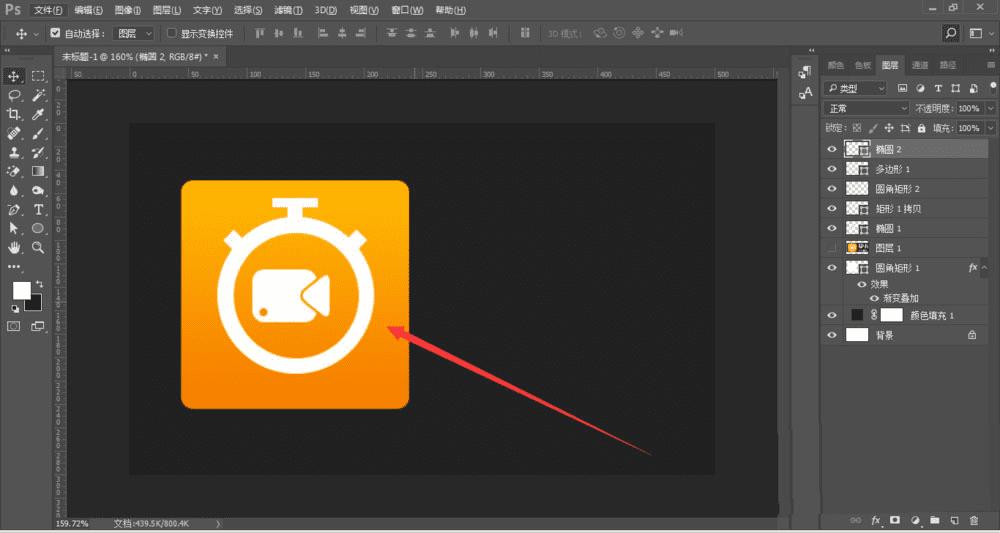Create a new adjustment layer

coord(916,520)
